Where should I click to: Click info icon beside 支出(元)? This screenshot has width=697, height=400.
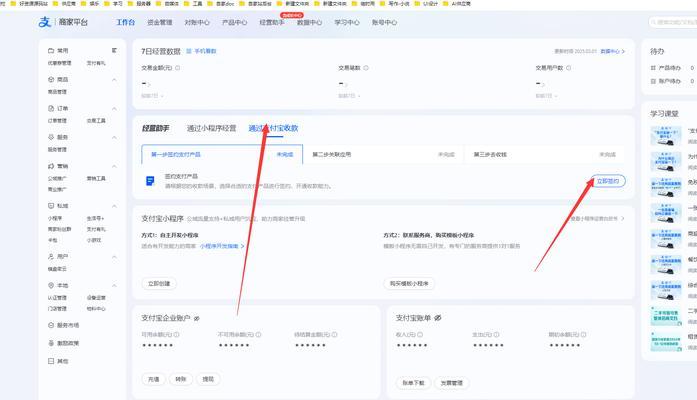(x=497, y=334)
